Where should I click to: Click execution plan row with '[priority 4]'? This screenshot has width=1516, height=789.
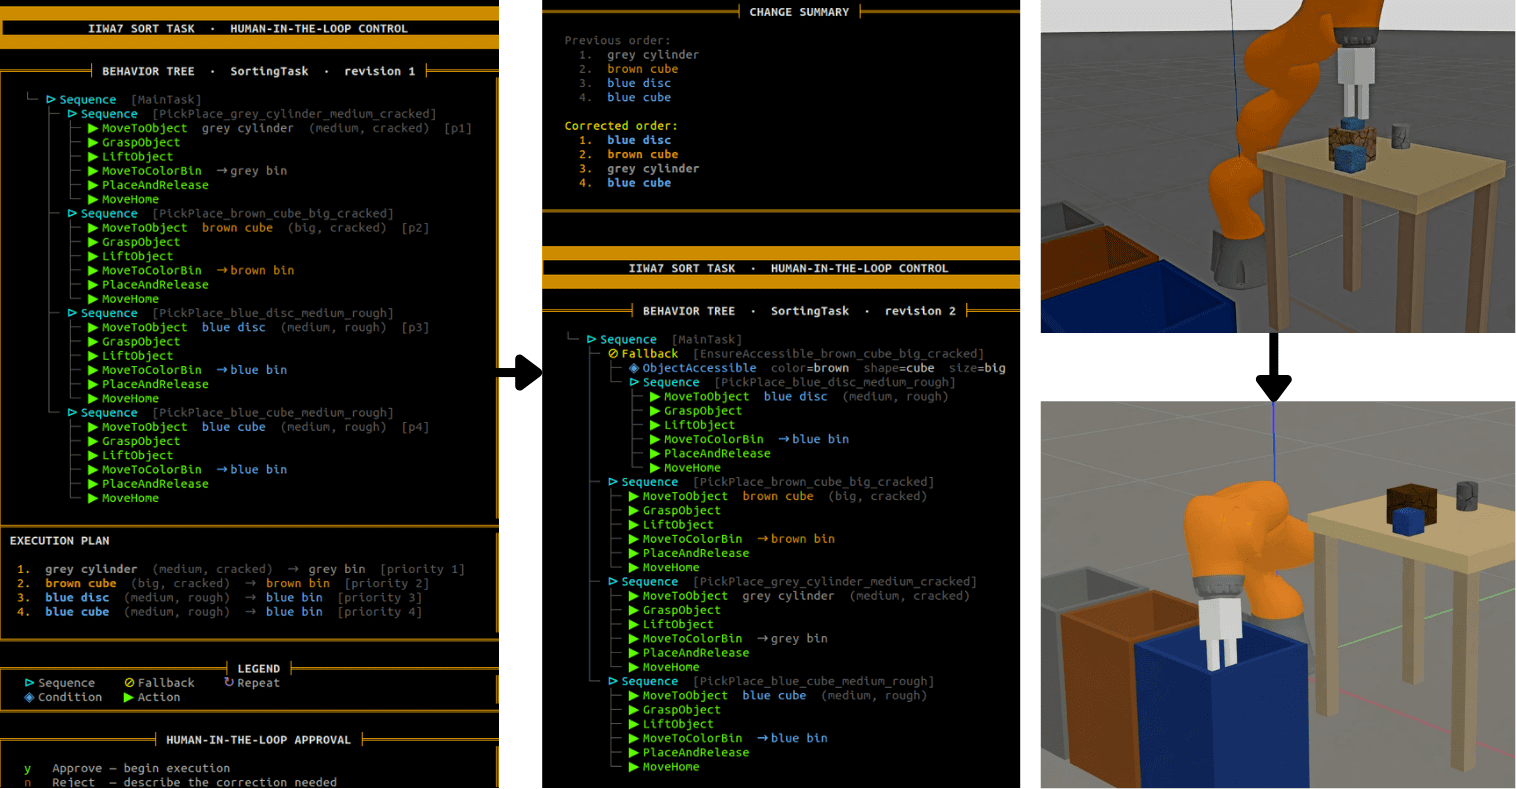coord(220,612)
